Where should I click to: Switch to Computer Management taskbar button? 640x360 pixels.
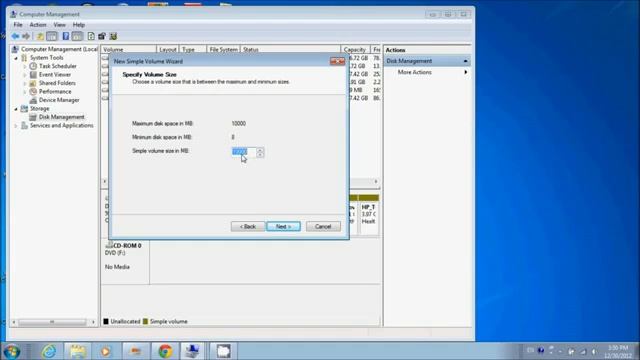(x=192, y=351)
